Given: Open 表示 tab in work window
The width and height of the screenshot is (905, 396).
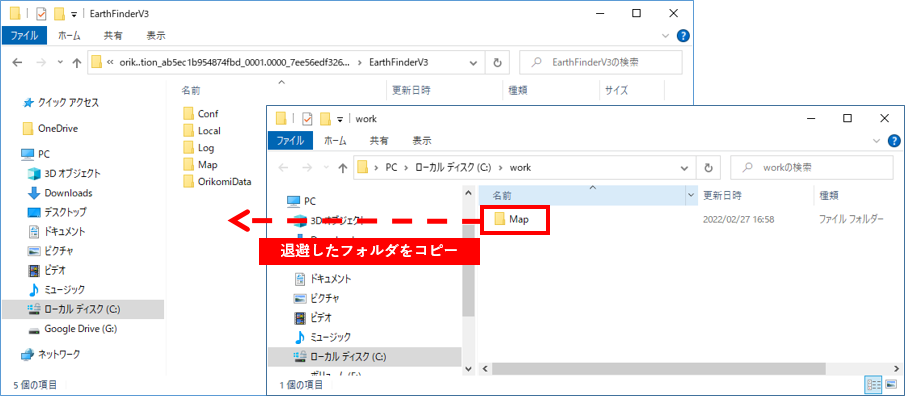Looking at the screenshot, I should click(422, 141).
